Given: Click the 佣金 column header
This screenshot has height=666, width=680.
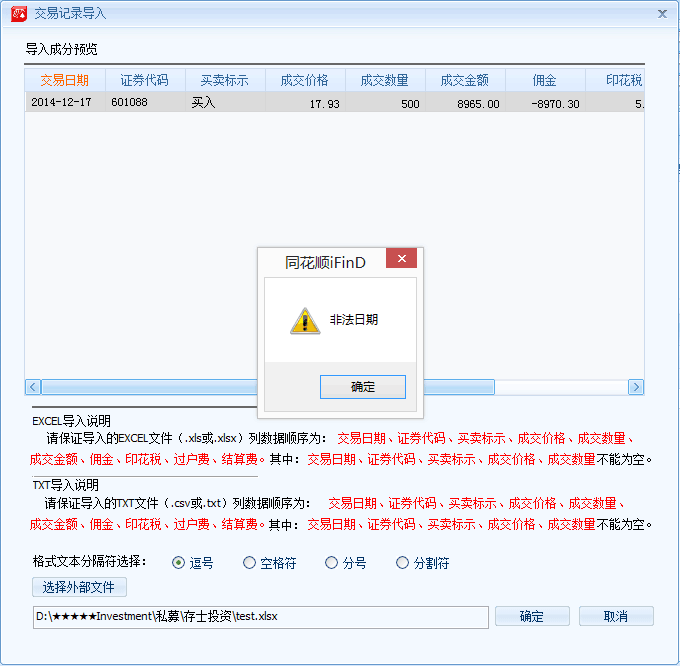Looking at the screenshot, I should pyautogui.click(x=545, y=80).
